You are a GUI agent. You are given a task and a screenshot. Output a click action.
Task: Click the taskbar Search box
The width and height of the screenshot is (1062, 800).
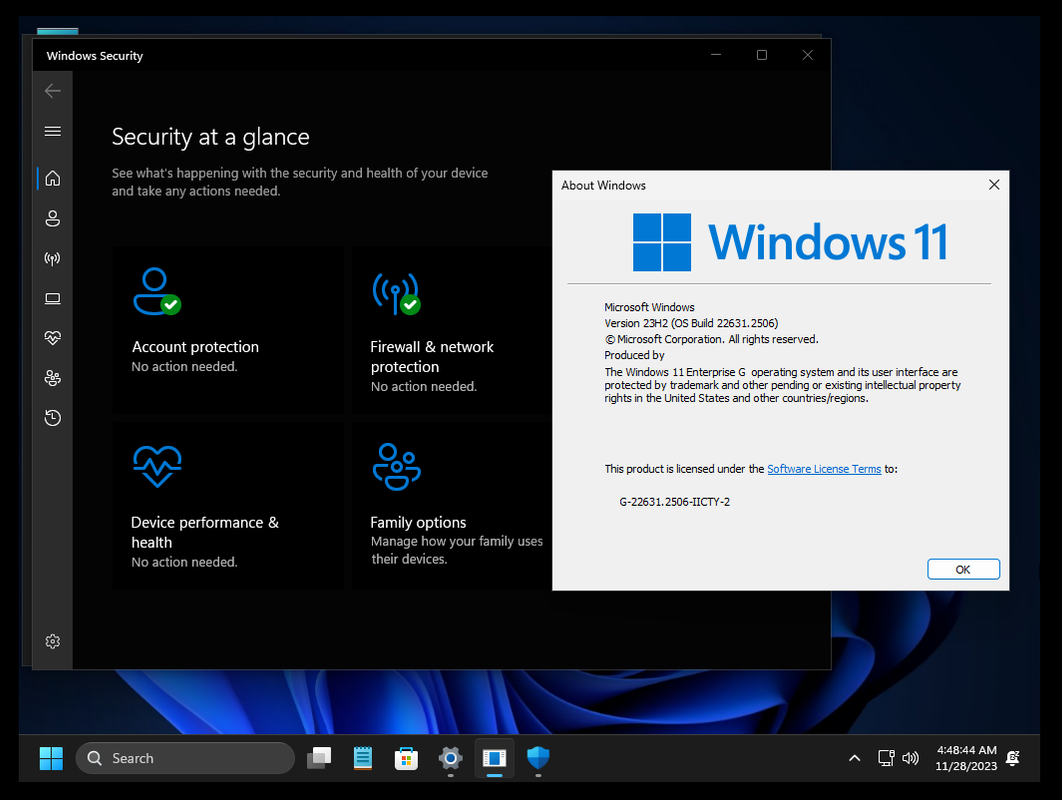point(185,758)
